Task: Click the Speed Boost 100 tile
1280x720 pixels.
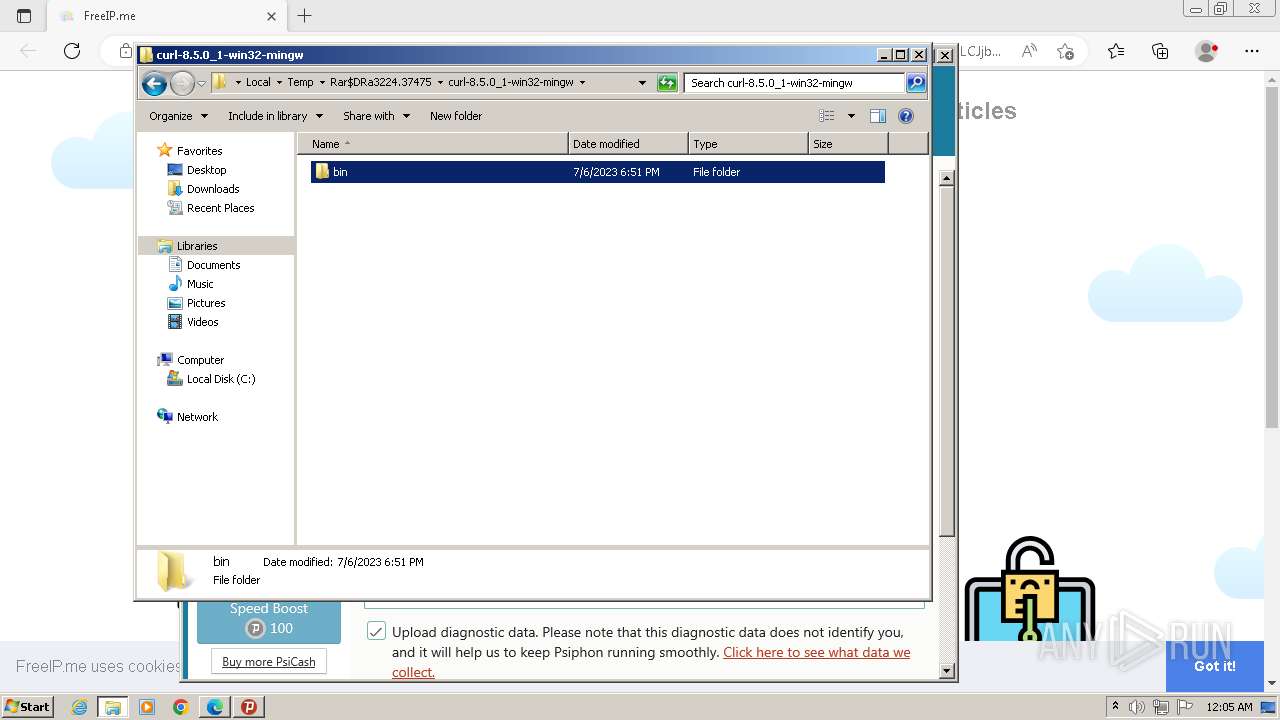Action: pyautogui.click(x=268, y=619)
